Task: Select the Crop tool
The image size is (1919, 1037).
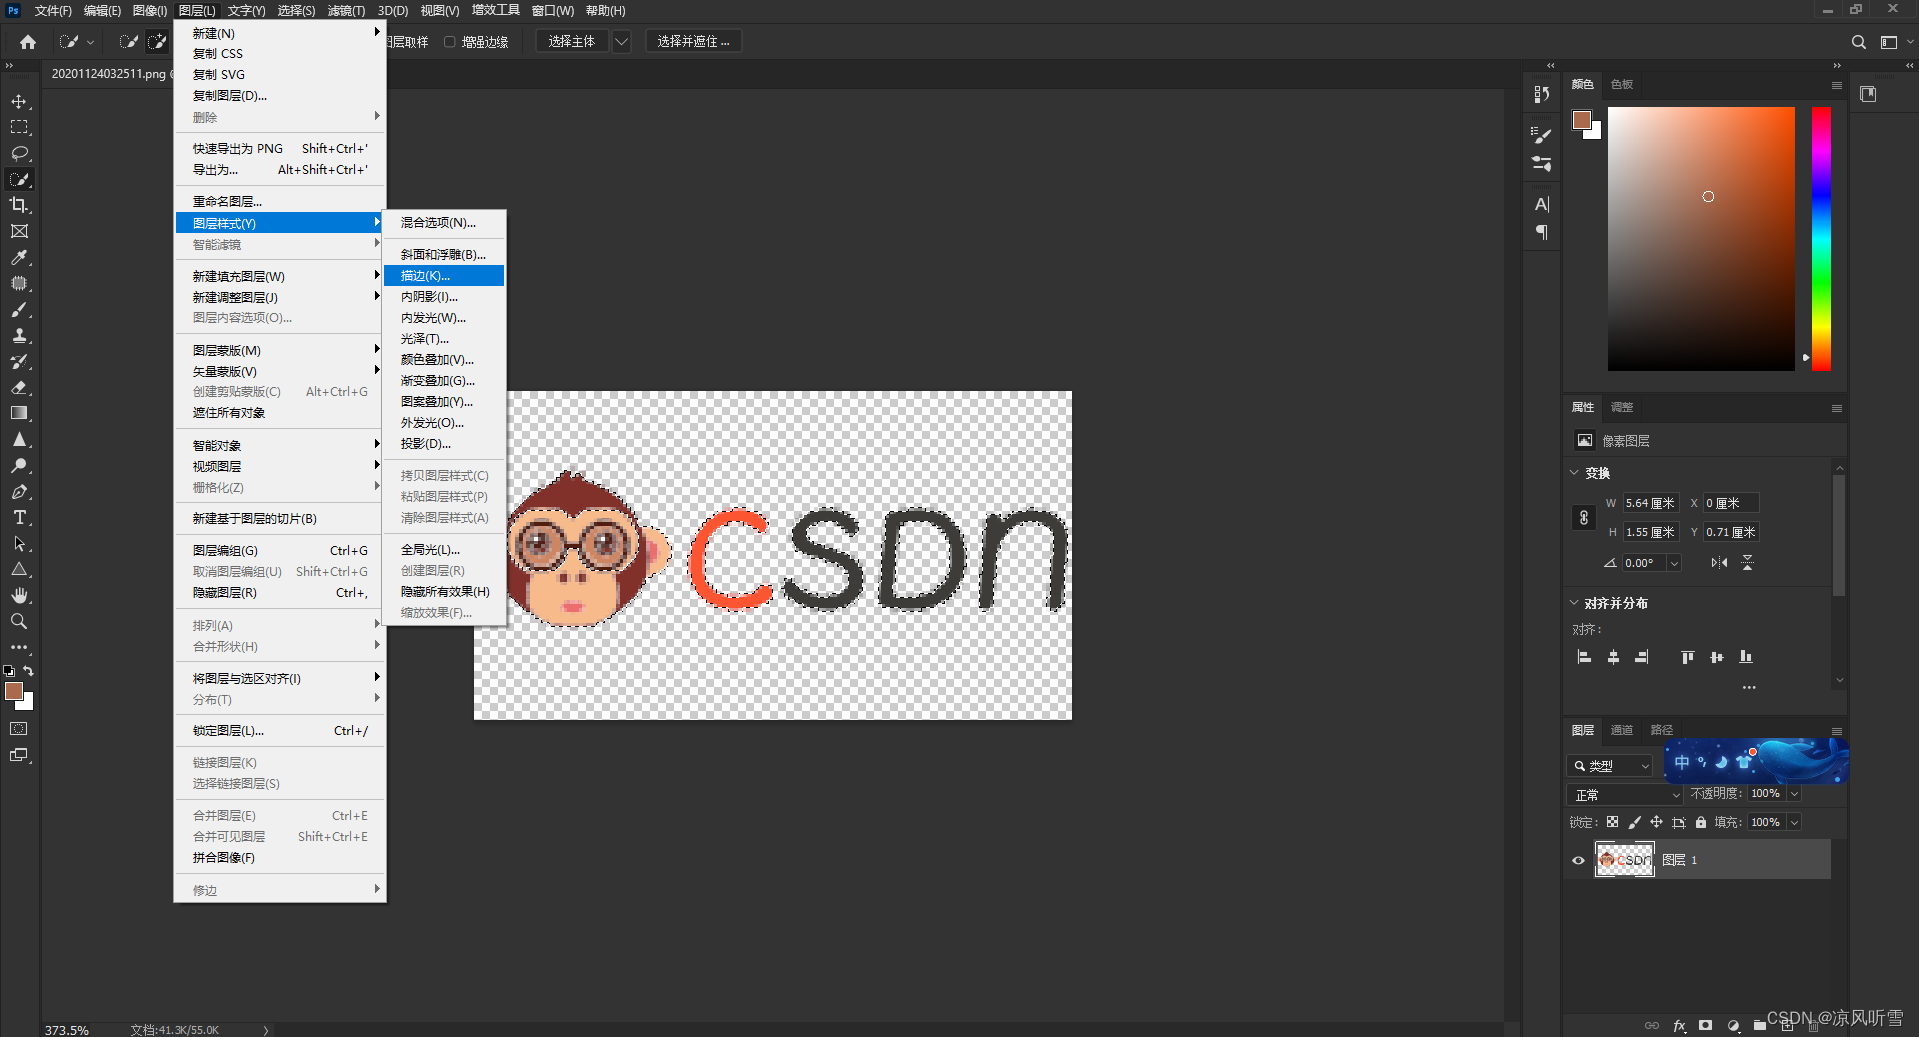Action: click(x=19, y=205)
